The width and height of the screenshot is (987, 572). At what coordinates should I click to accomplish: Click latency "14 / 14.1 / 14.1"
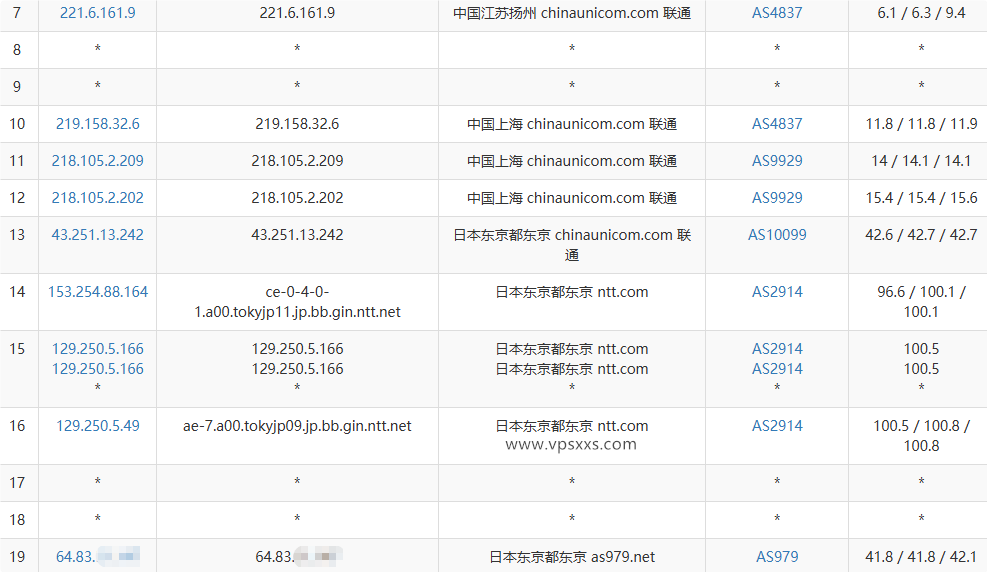pos(921,161)
